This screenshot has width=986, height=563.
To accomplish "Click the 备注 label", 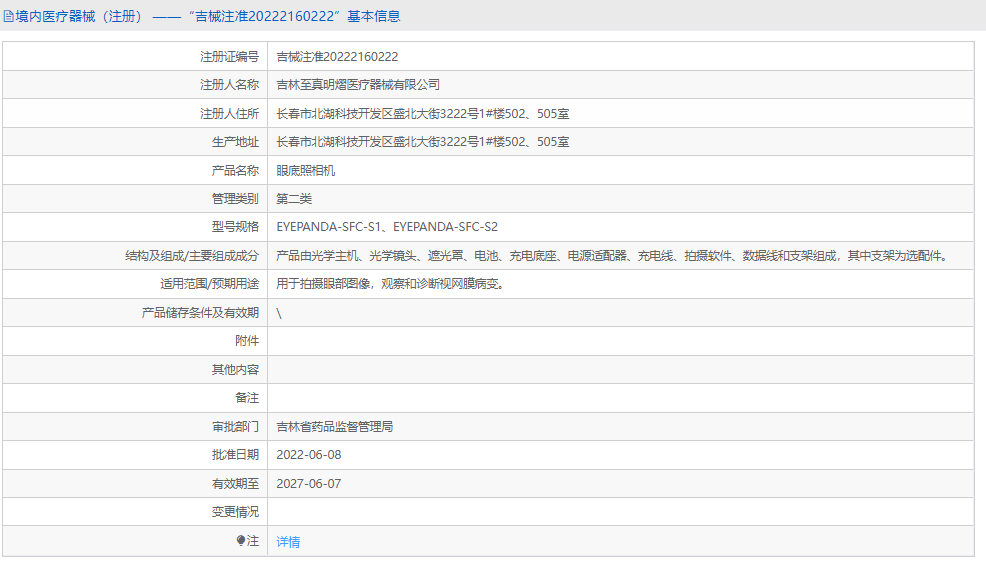I will [247, 398].
